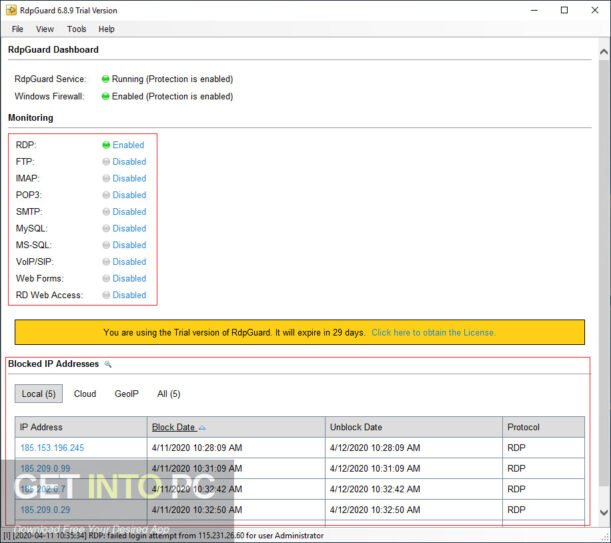The height and width of the screenshot is (543, 611).
Task: Switch to the All (5) tab
Action: point(169,394)
